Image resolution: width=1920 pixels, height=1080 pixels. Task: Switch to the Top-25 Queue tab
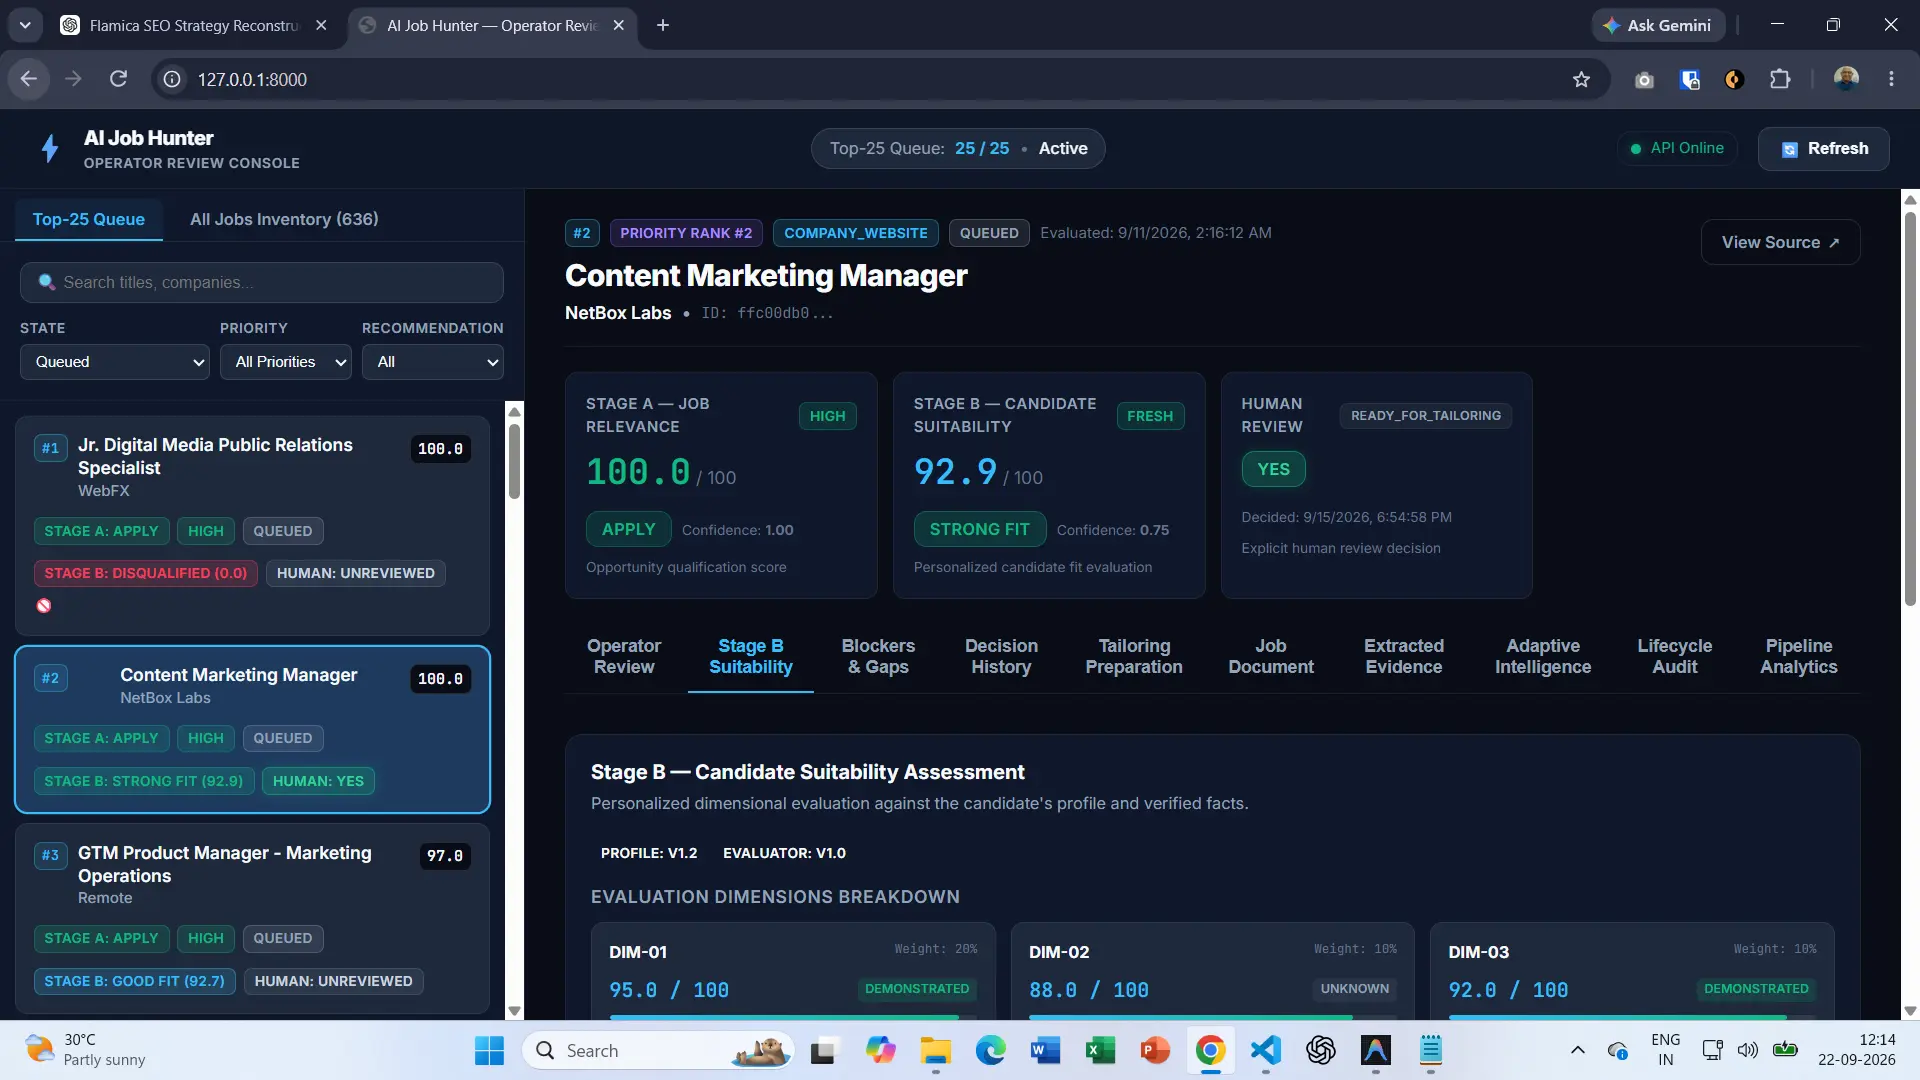[89, 219]
